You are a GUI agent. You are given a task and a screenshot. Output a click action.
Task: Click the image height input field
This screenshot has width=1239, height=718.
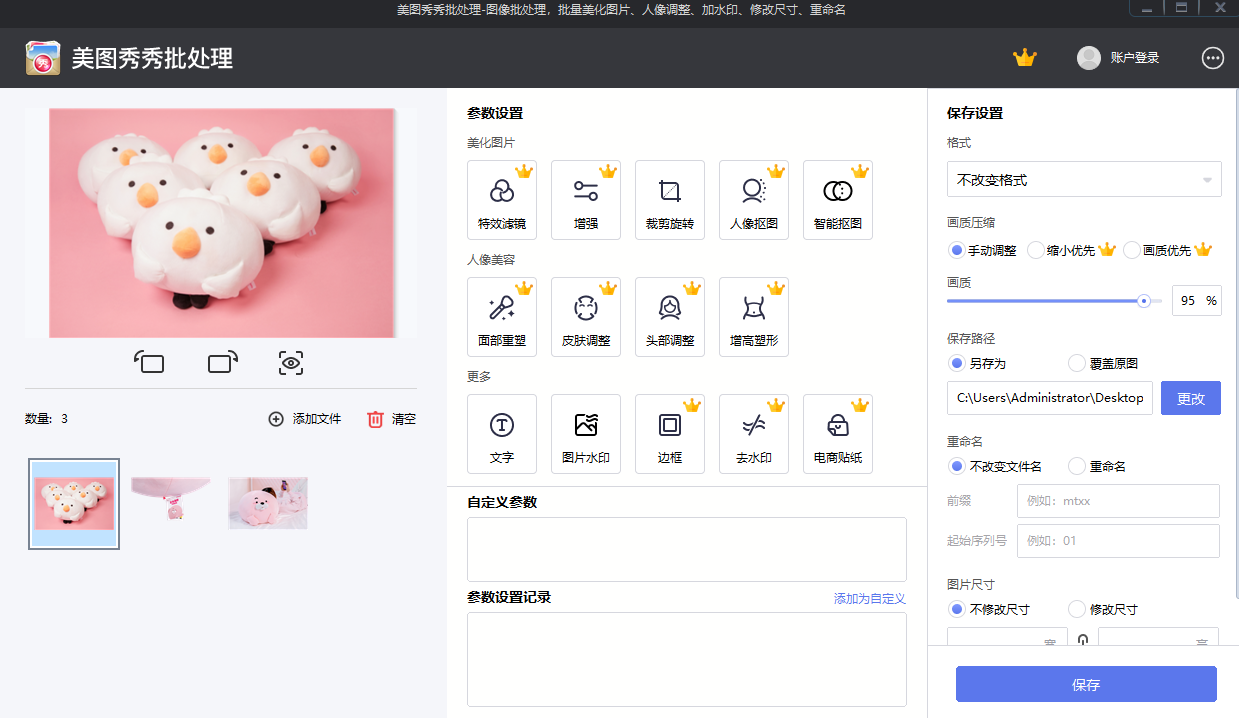point(1158,638)
